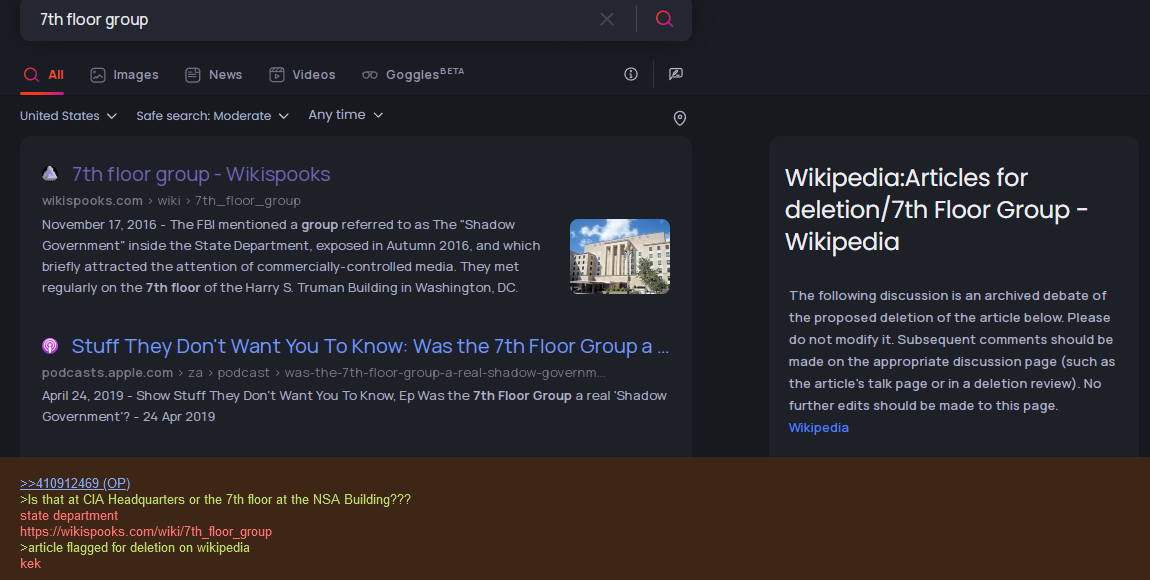Click the 'Wikipedia:Articles for deletion' infobox title
The height and width of the screenshot is (580, 1150).
point(936,210)
